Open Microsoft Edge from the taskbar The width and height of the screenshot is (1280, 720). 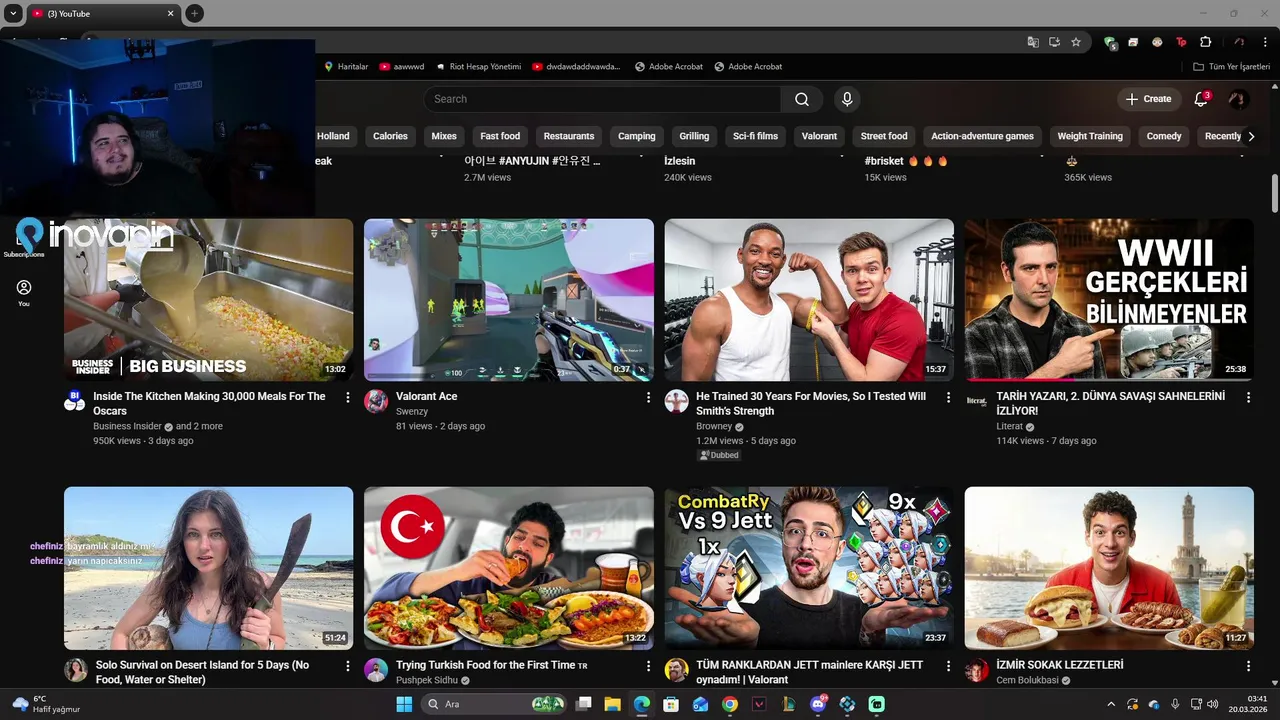(x=641, y=704)
